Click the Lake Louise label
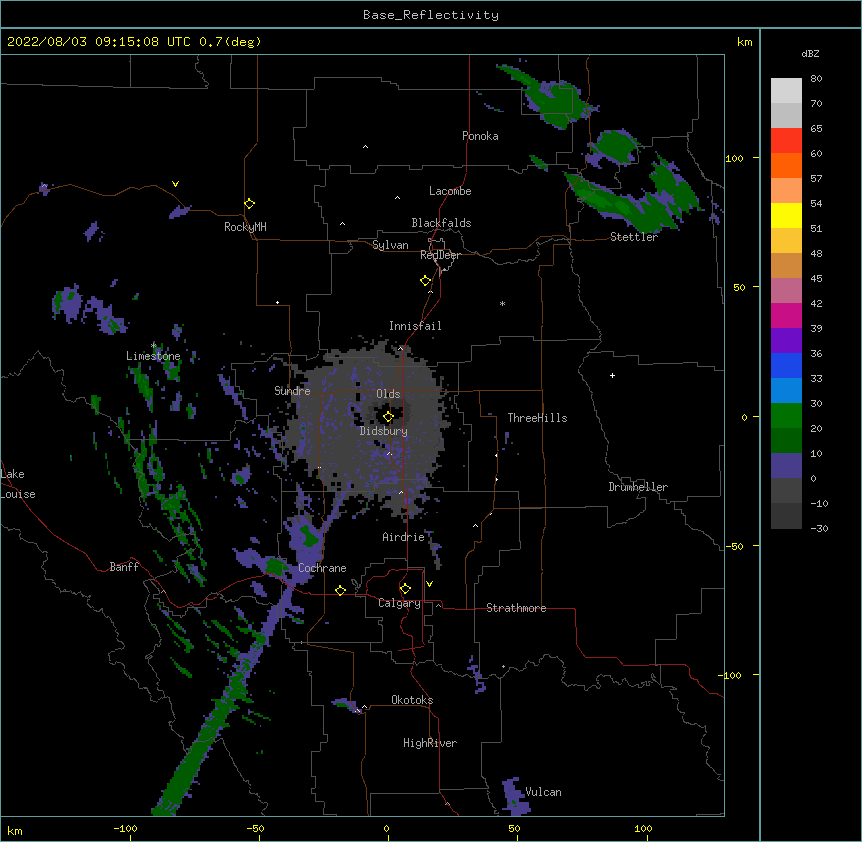Screen dimensions: 862x842 (18, 484)
